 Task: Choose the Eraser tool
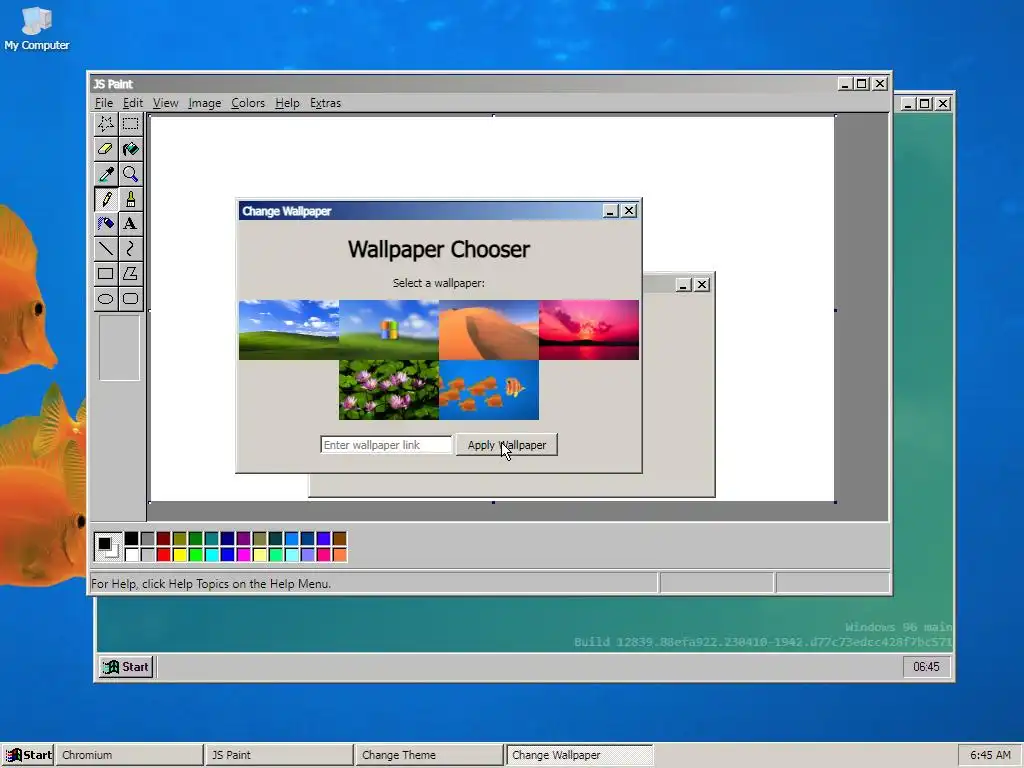pos(106,149)
